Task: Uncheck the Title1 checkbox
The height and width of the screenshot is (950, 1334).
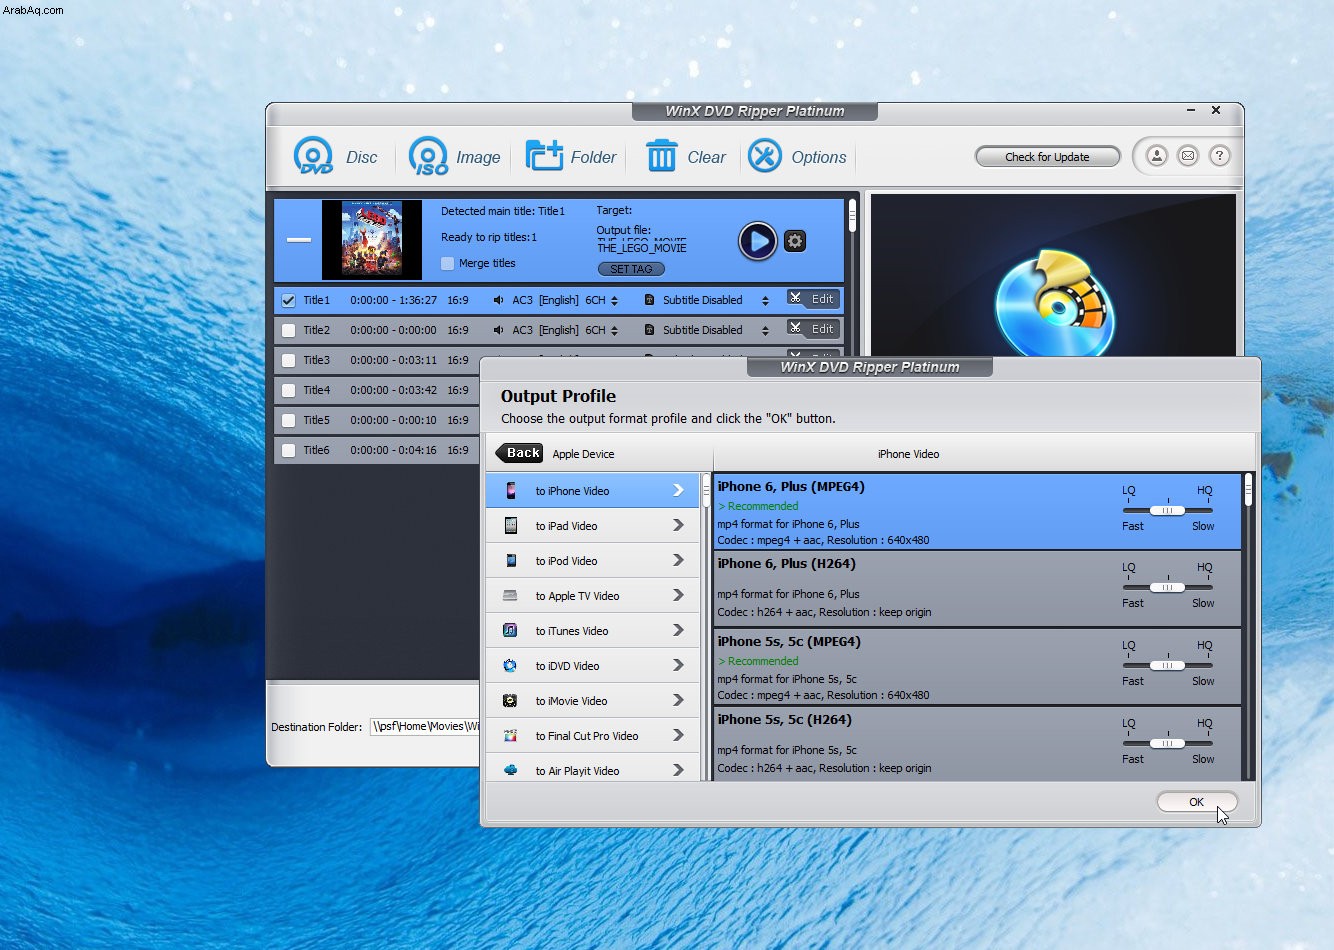Action: [289, 300]
